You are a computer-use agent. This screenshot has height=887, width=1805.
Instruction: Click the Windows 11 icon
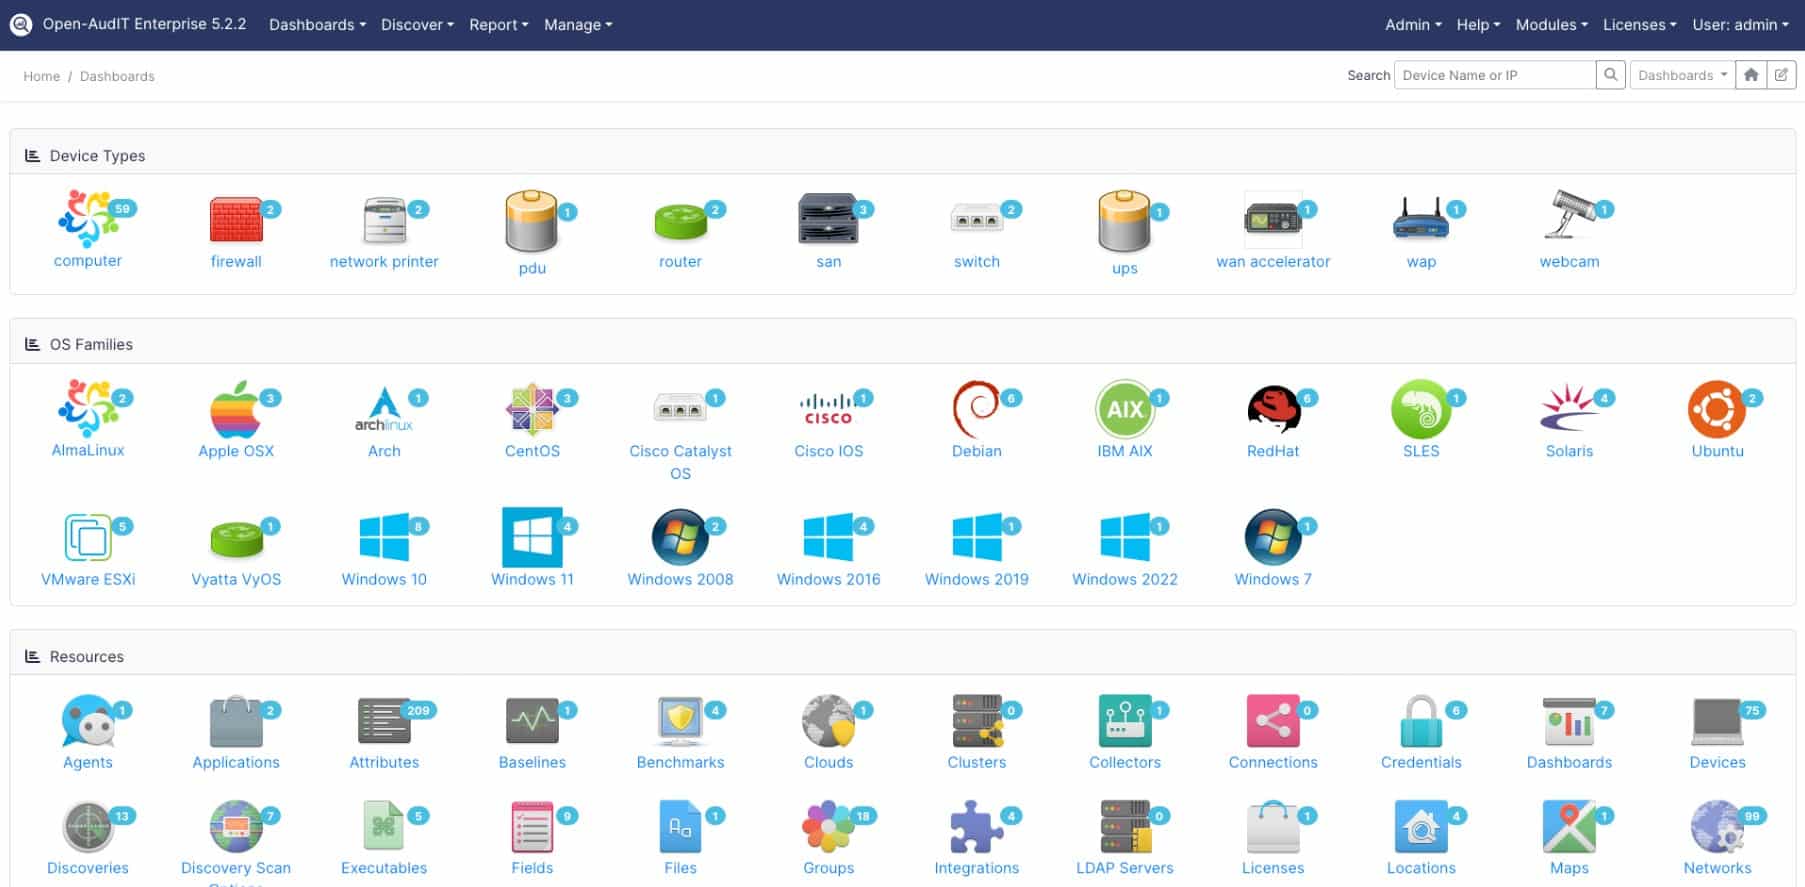[532, 538]
